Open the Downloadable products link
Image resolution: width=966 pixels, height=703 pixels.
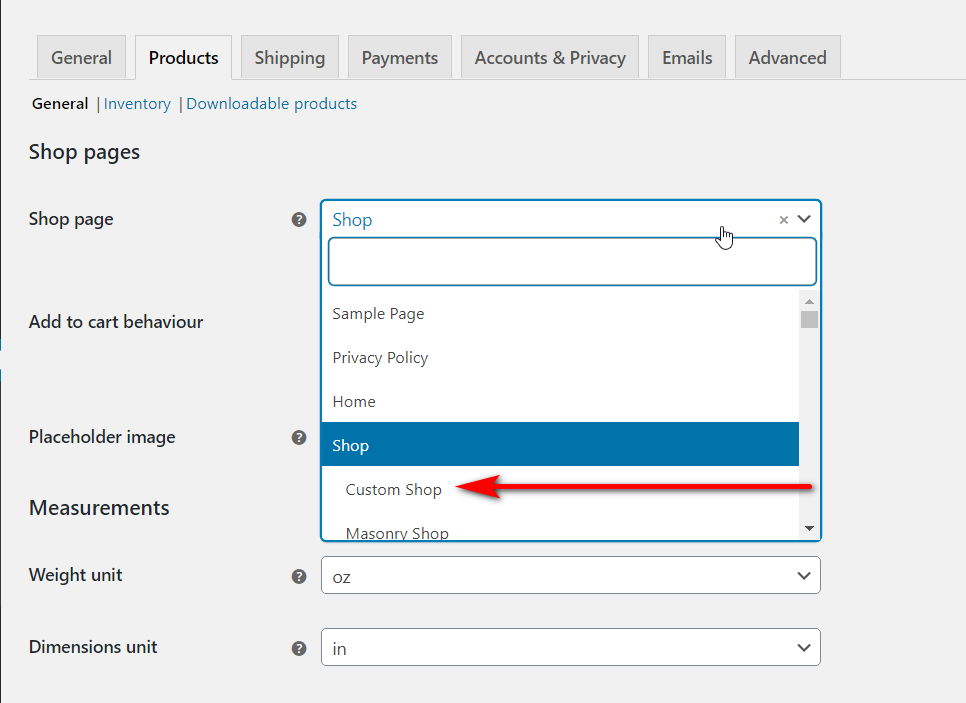tap(272, 104)
